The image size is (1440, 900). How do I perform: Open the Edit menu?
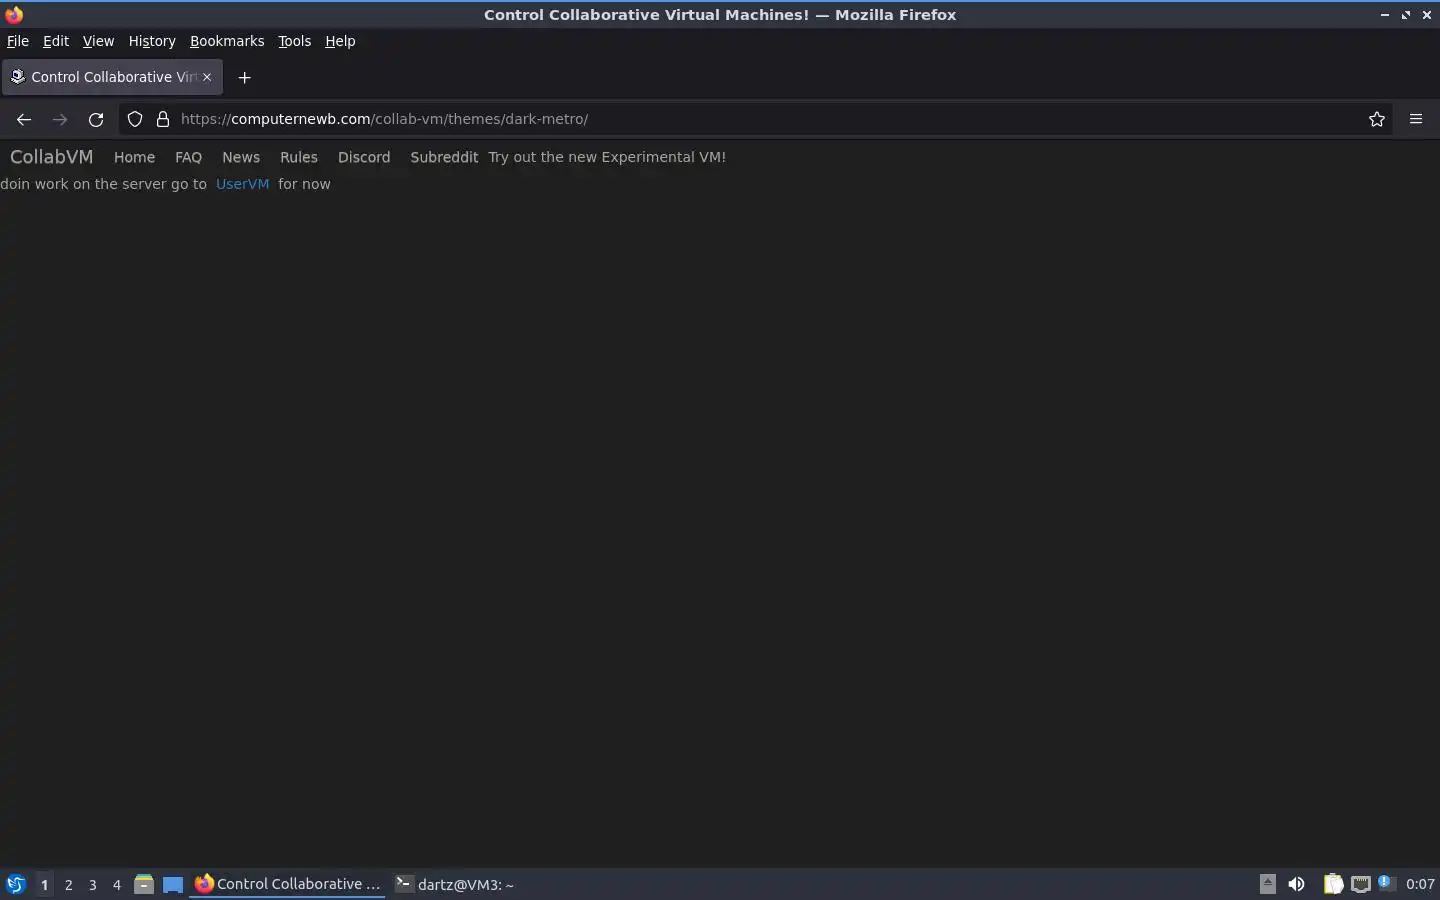(56, 41)
